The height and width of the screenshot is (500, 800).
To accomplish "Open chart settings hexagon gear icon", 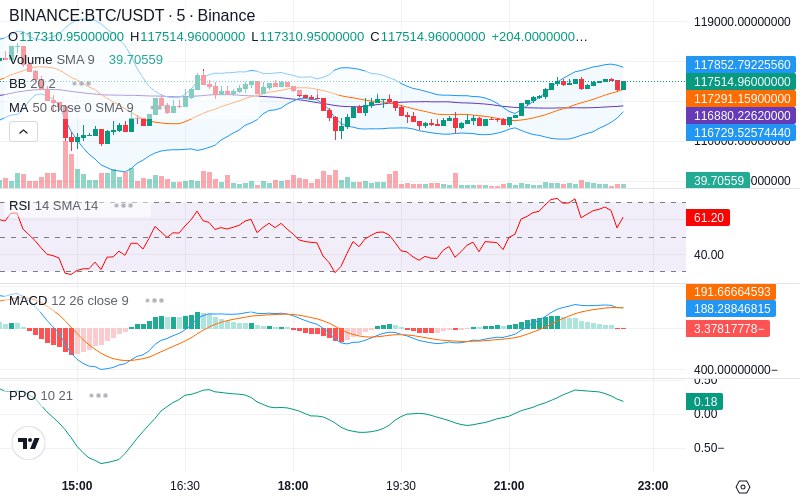I will click(743, 487).
